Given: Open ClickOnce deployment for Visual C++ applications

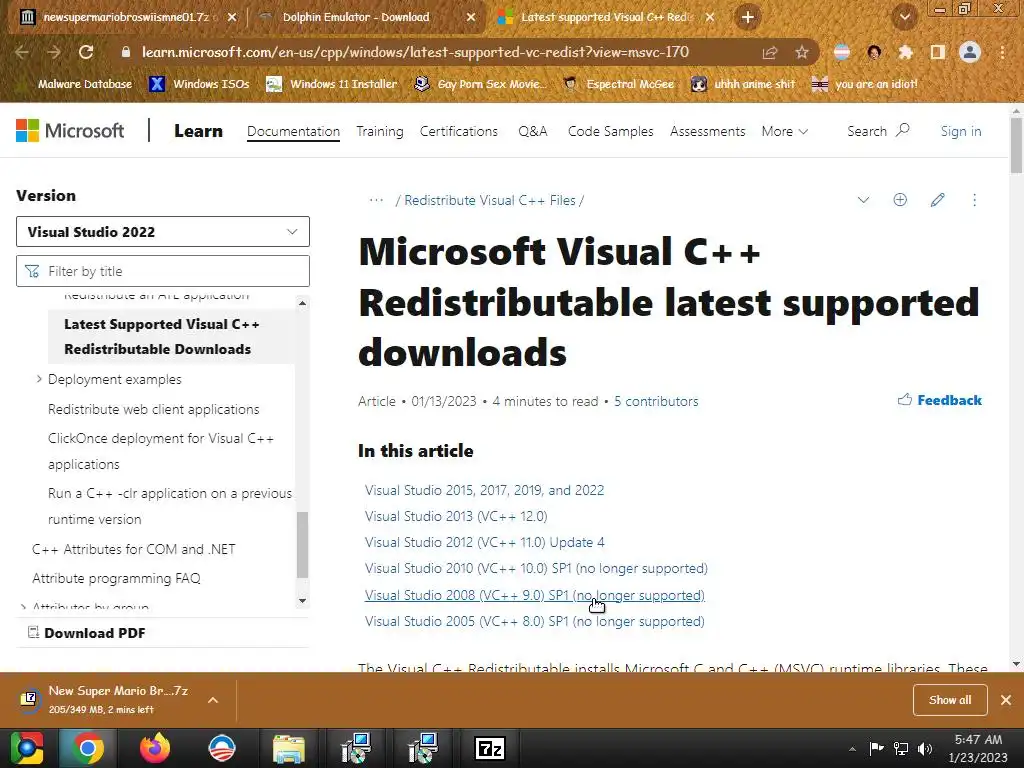Looking at the screenshot, I should click(161, 451).
